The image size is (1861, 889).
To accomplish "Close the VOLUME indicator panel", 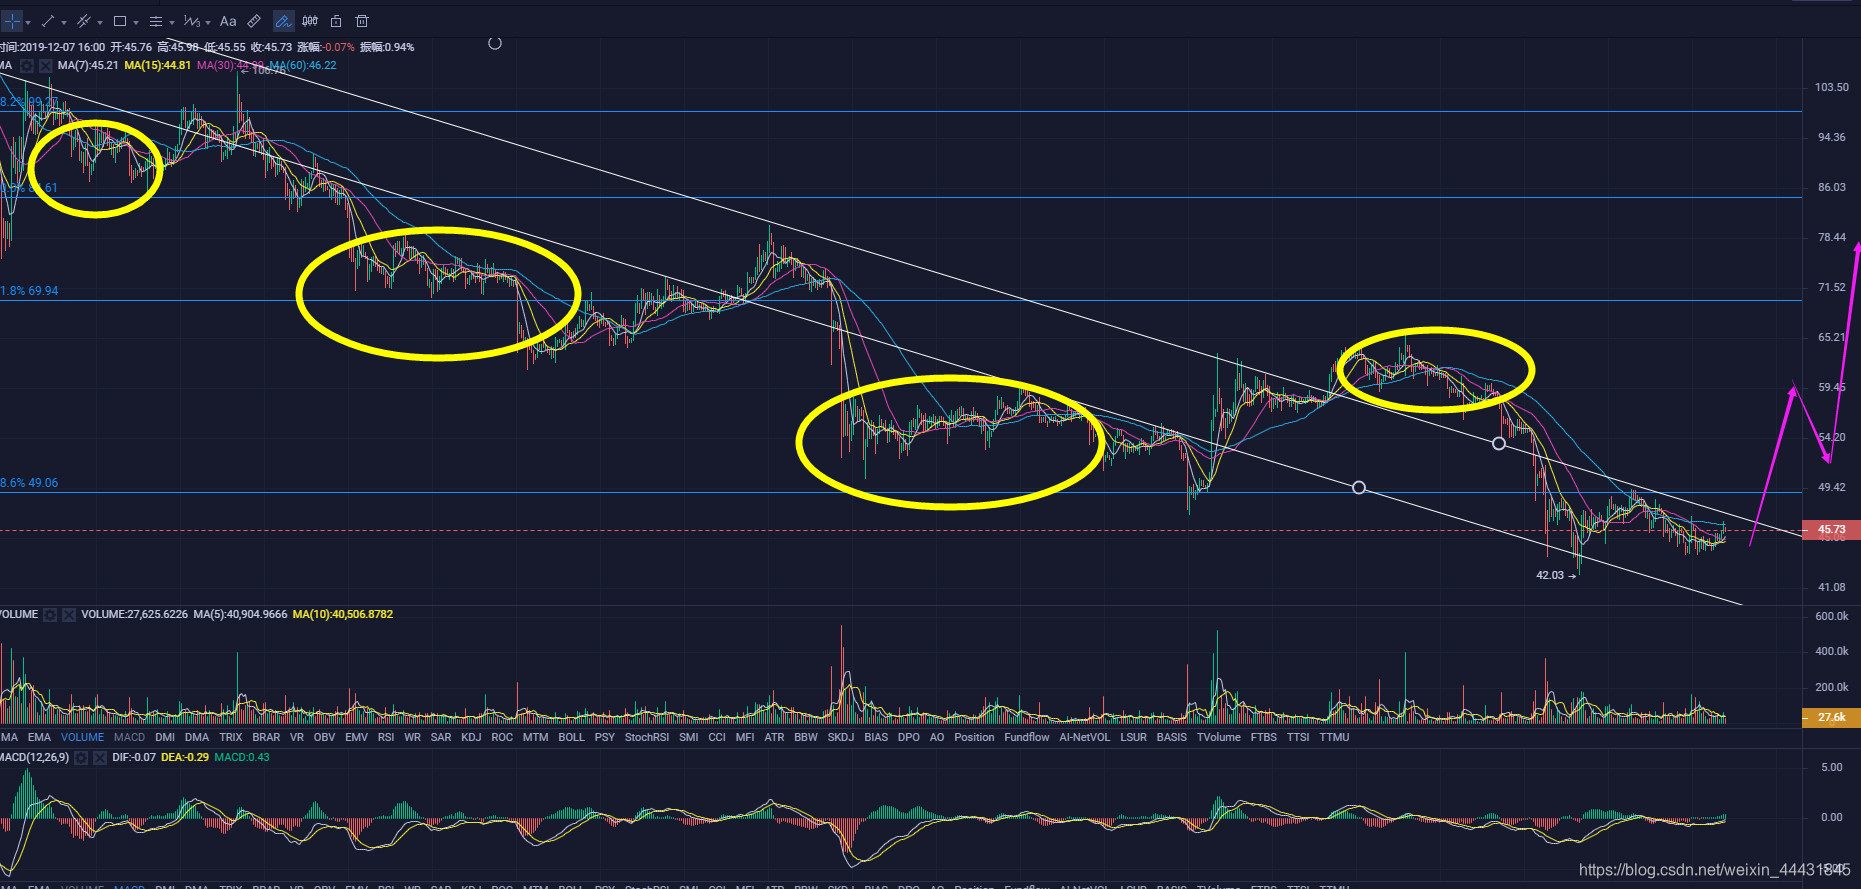I will 69,615.
